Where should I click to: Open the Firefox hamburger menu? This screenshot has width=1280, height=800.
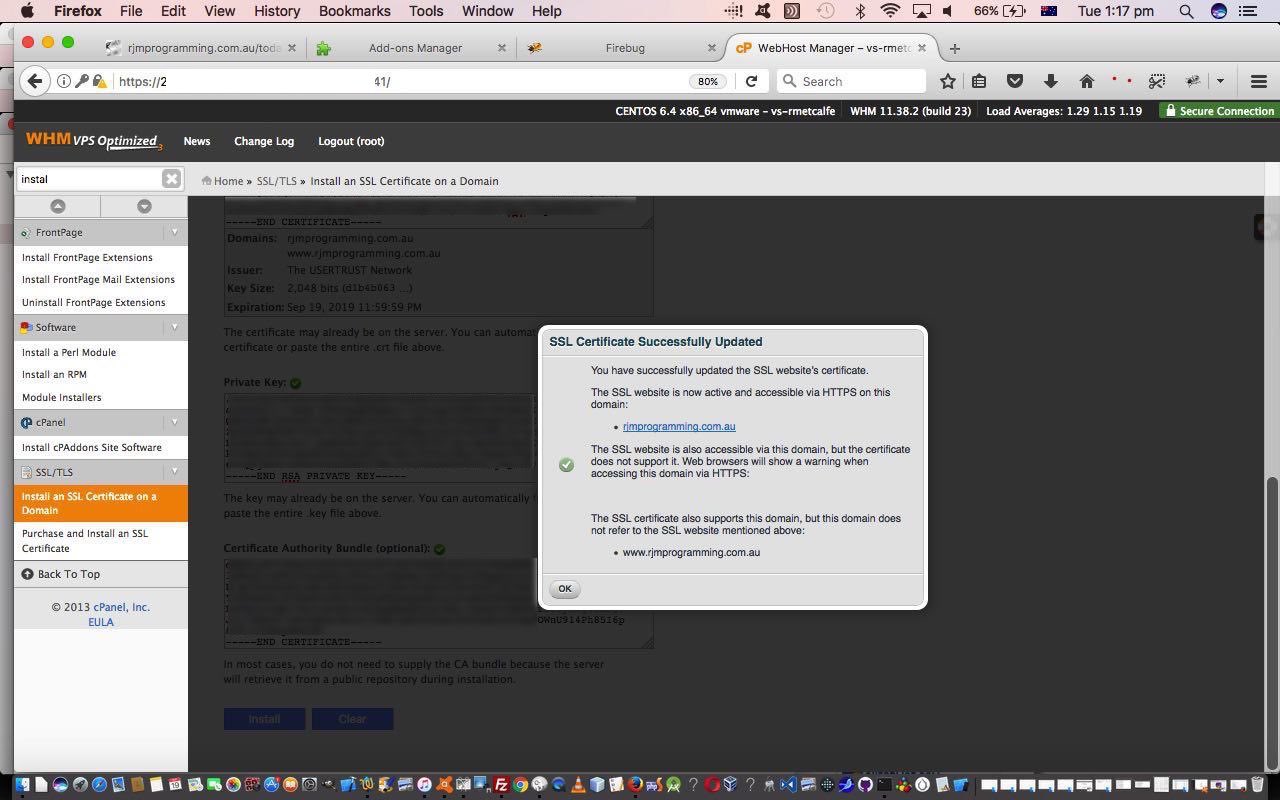click(1259, 81)
